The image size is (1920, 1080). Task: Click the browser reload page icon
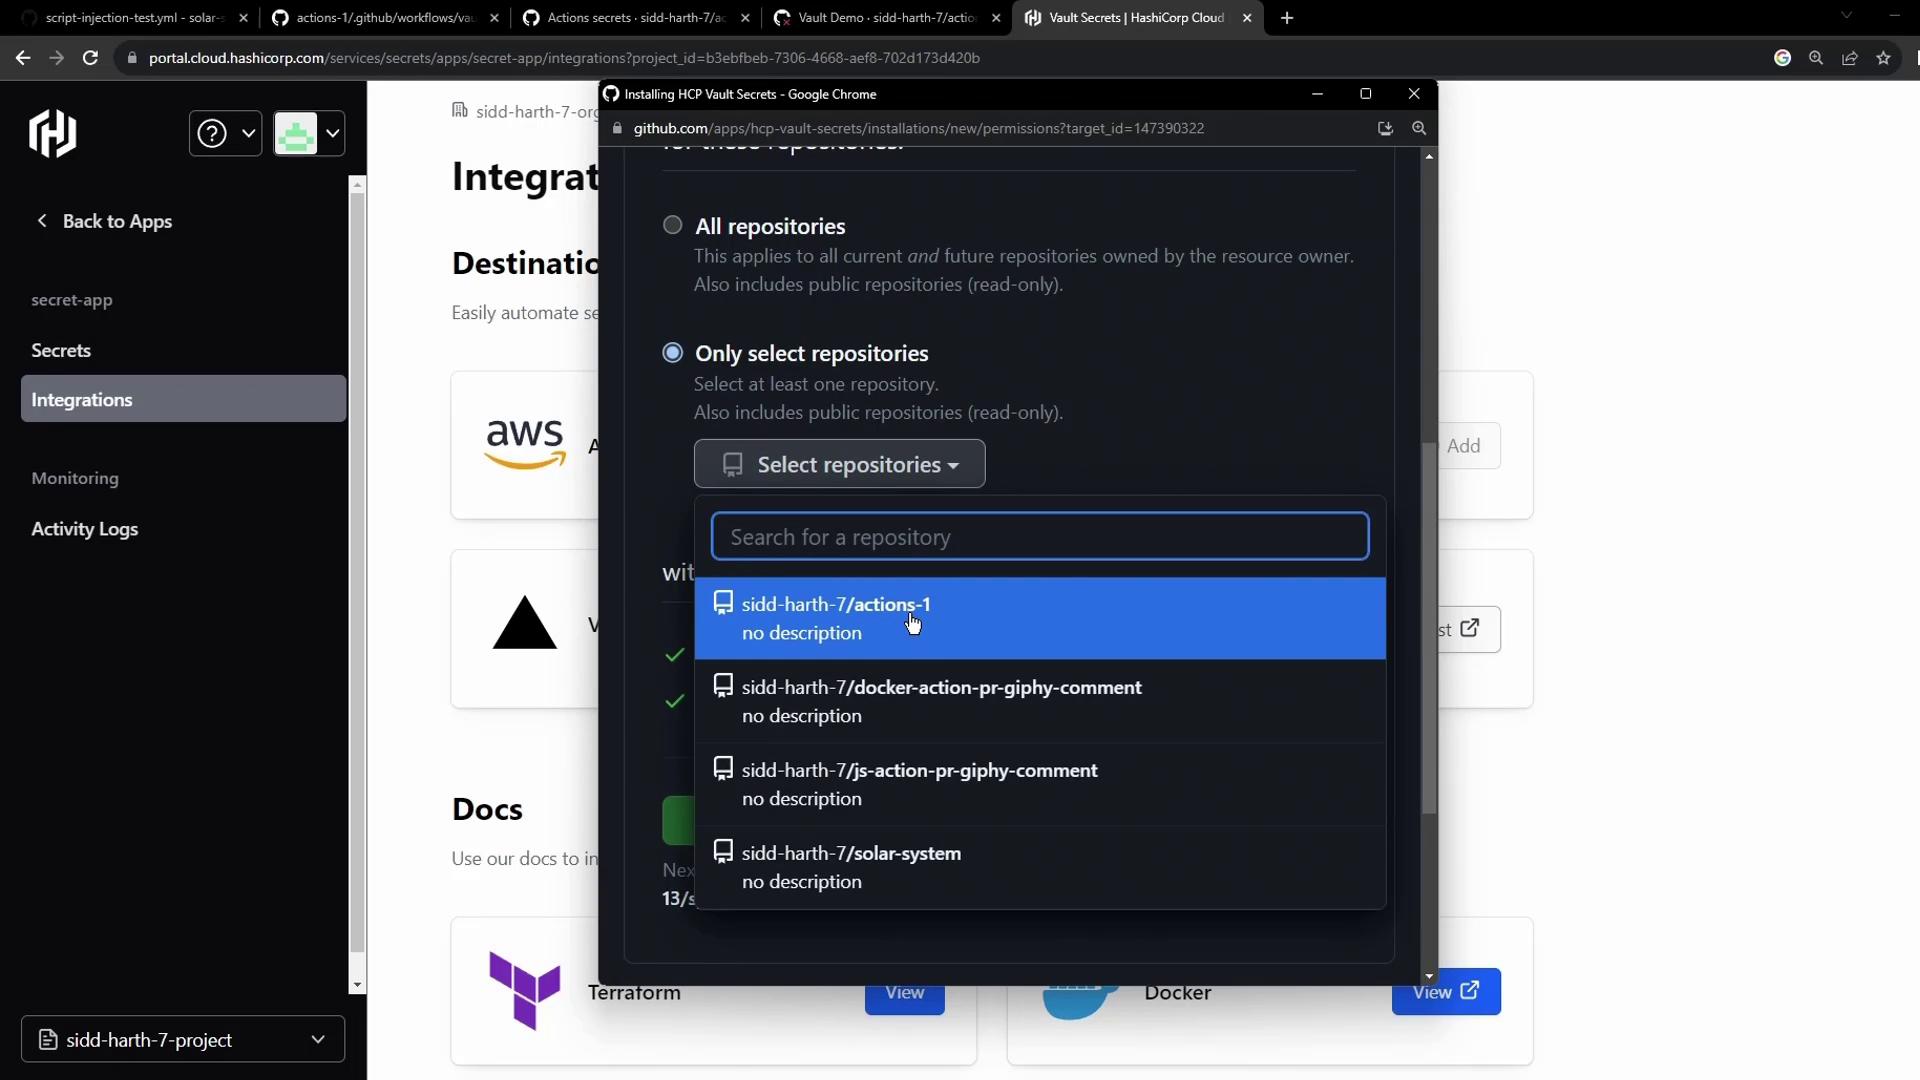[90, 58]
